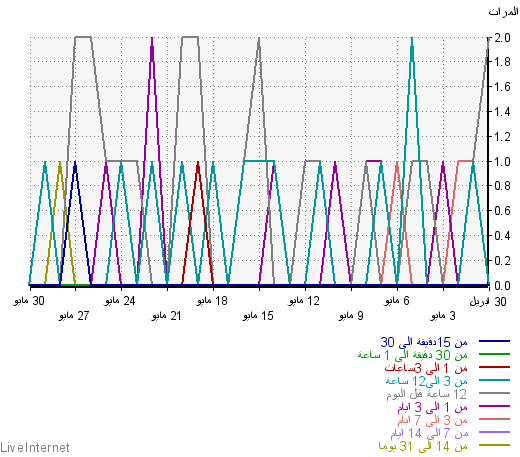This screenshot has width=520, height=457.
Task: Click the x-axis date "3 مايو"
Action: coord(442,316)
